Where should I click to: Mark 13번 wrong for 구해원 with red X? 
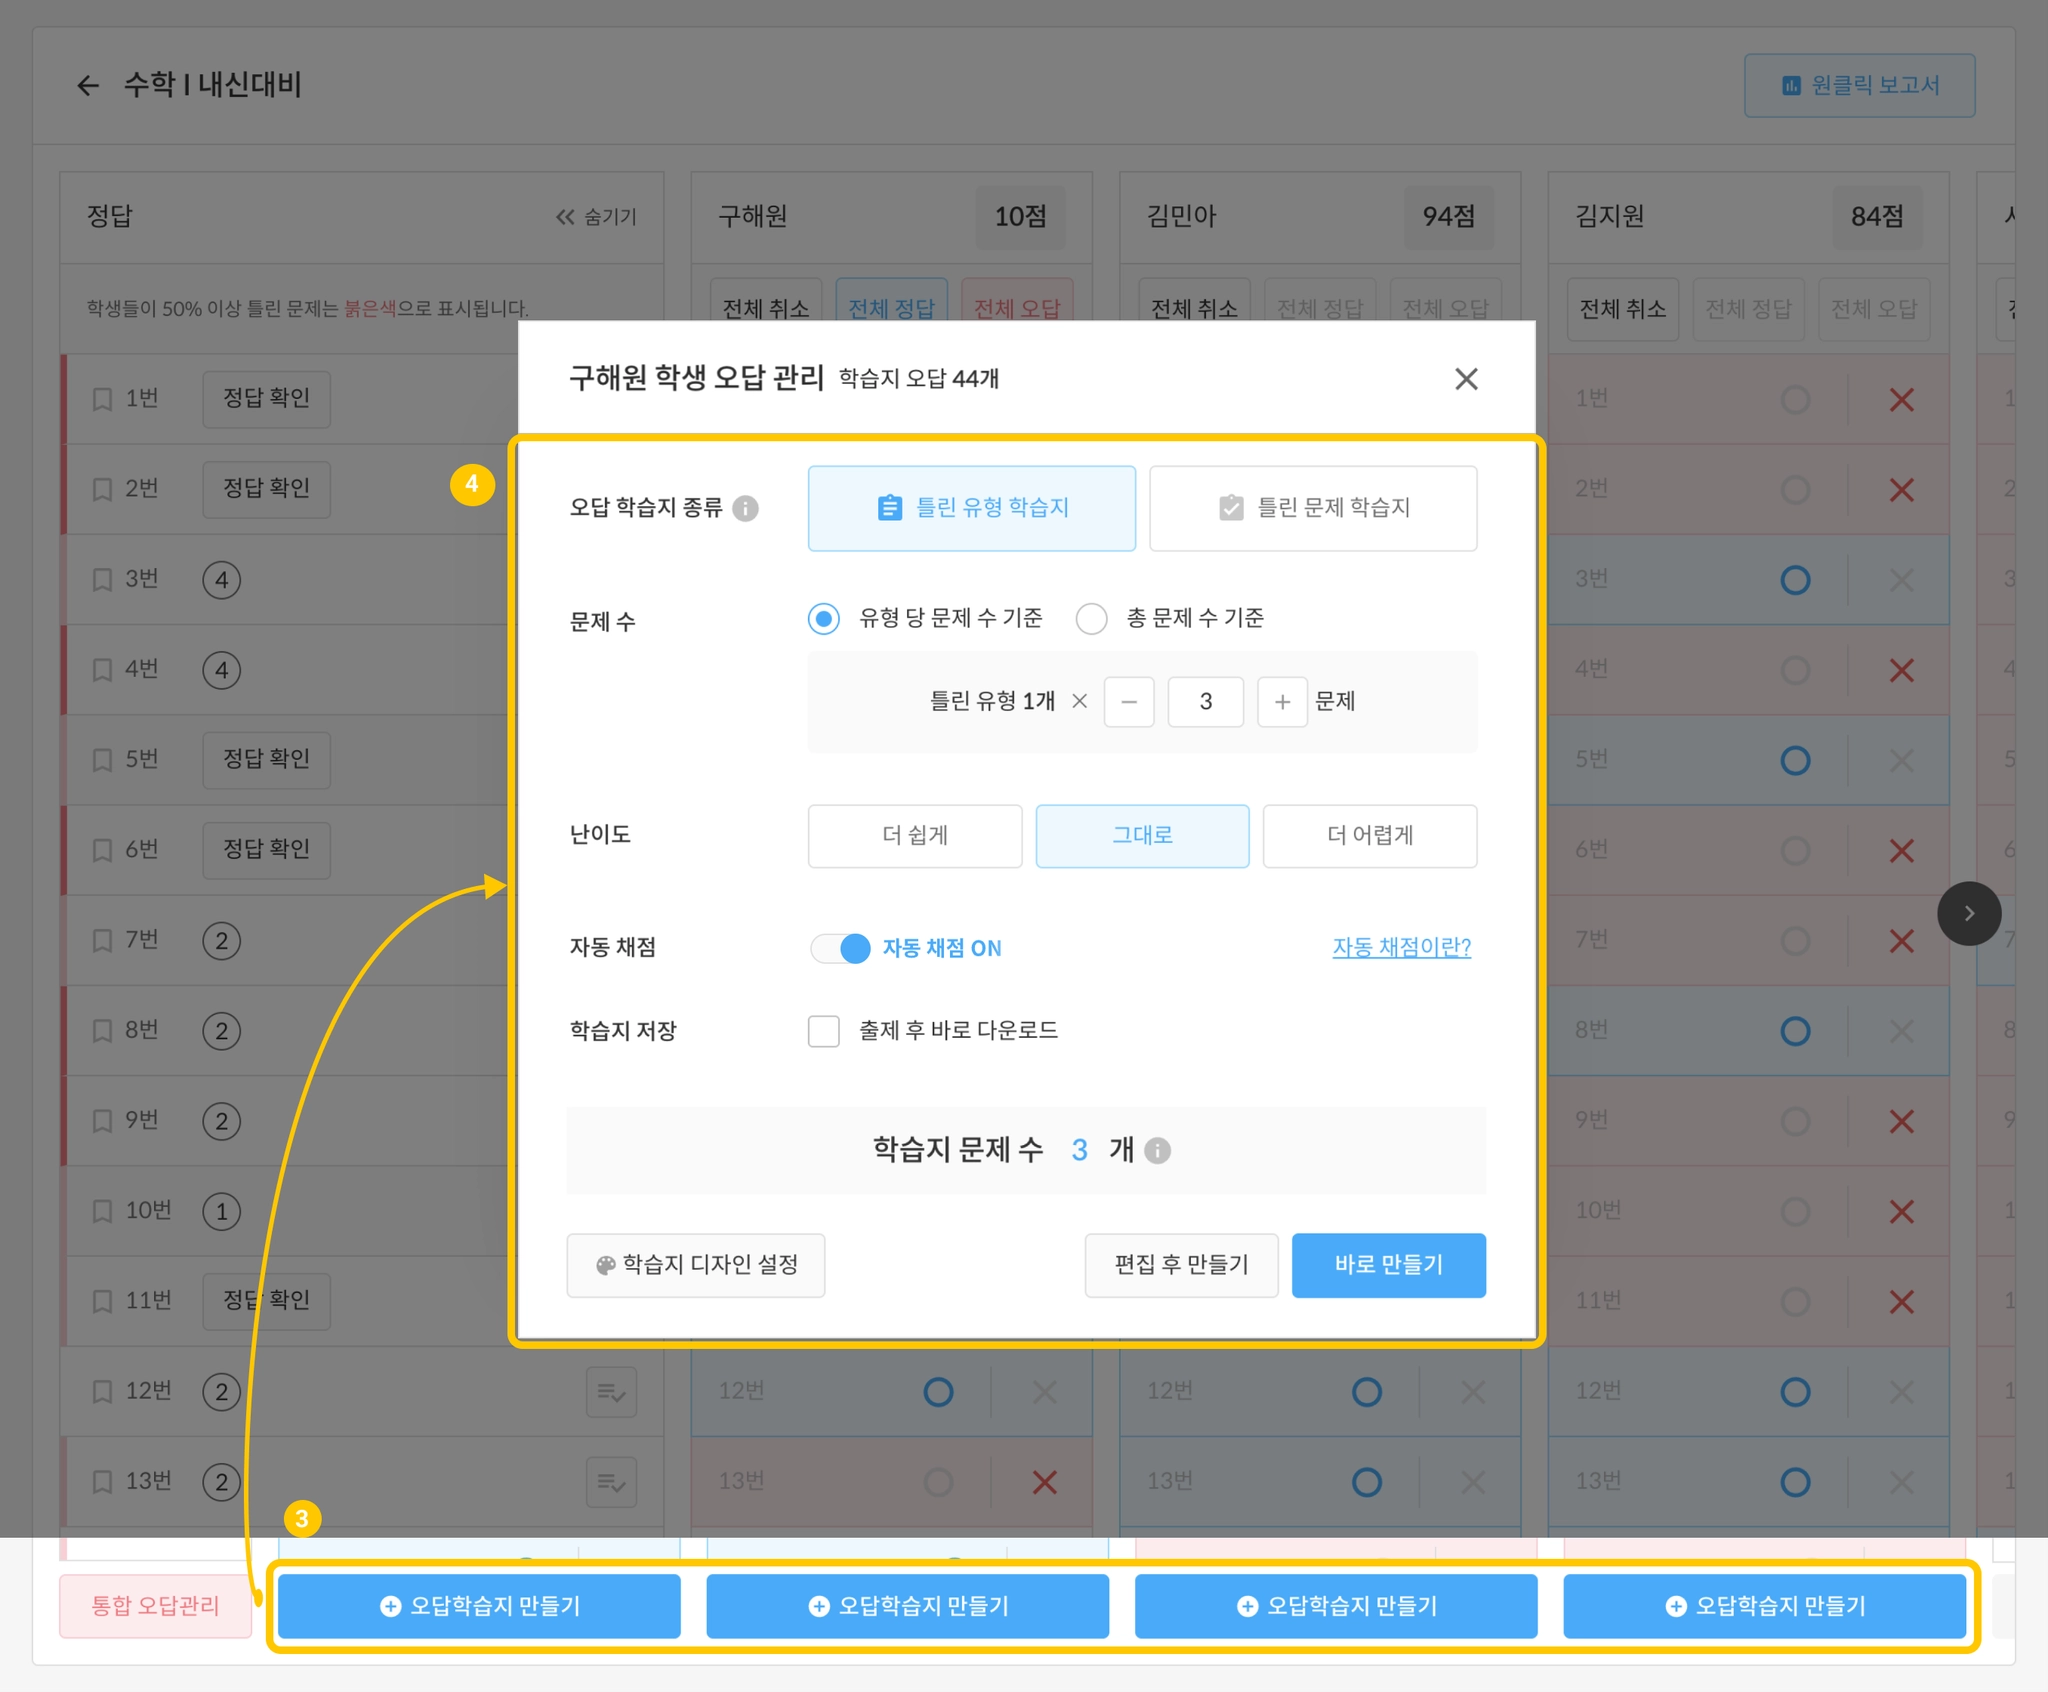pyautogui.click(x=1044, y=1482)
